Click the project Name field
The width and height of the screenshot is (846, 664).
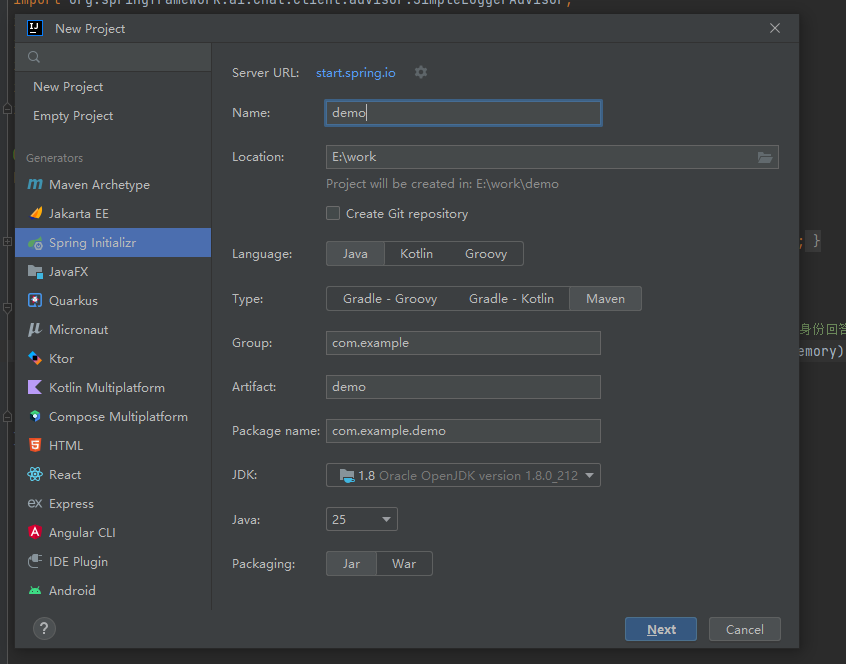pos(463,113)
